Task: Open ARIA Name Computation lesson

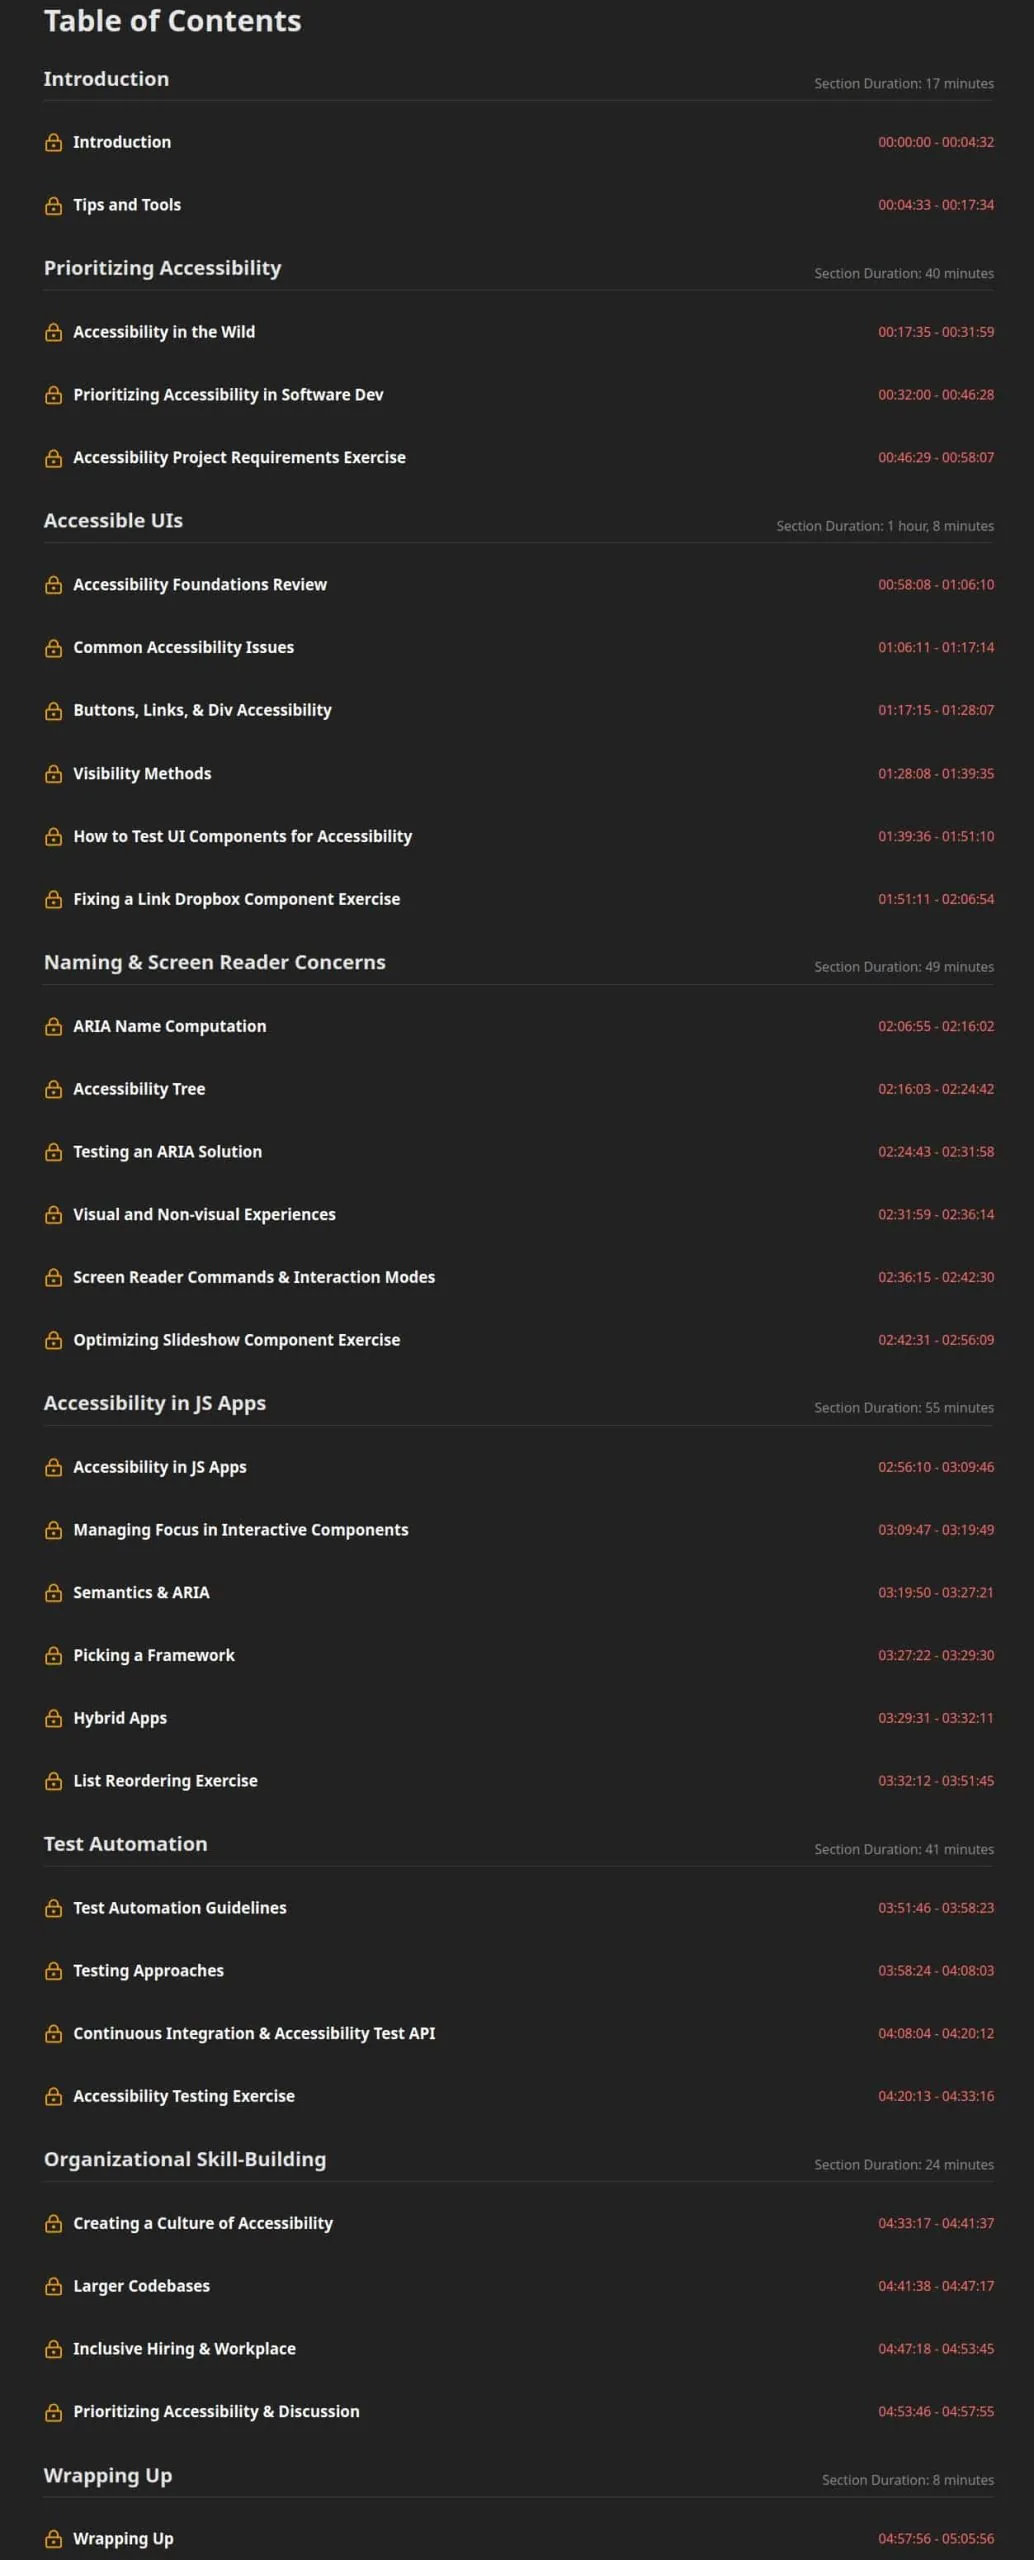Action: [170, 1026]
